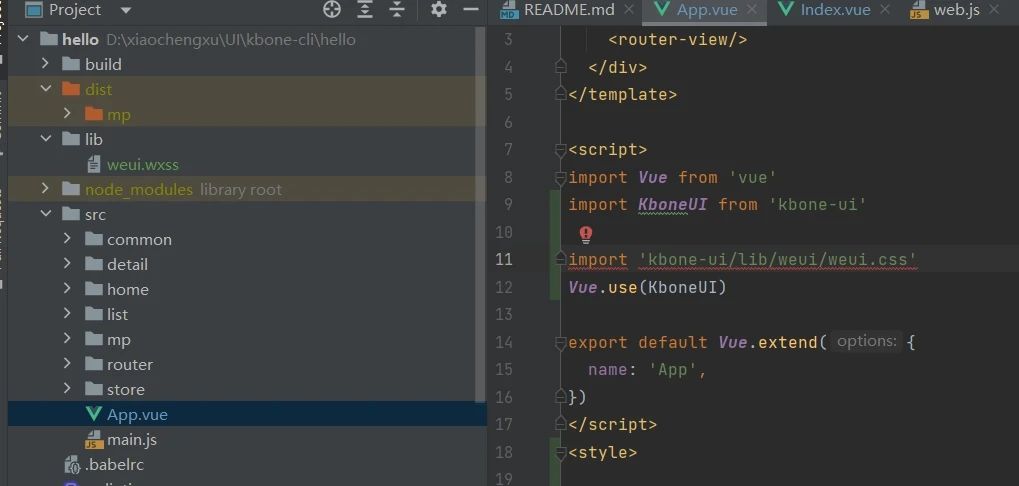Select weui.wxss in the lib folder
The image size is (1019, 486).
coord(247,164)
